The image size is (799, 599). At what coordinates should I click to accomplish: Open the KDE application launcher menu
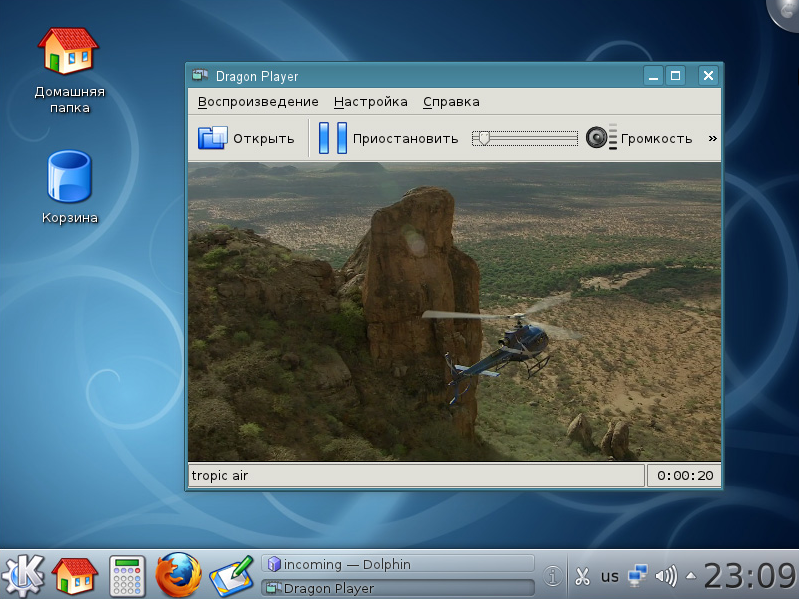click(22, 576)
